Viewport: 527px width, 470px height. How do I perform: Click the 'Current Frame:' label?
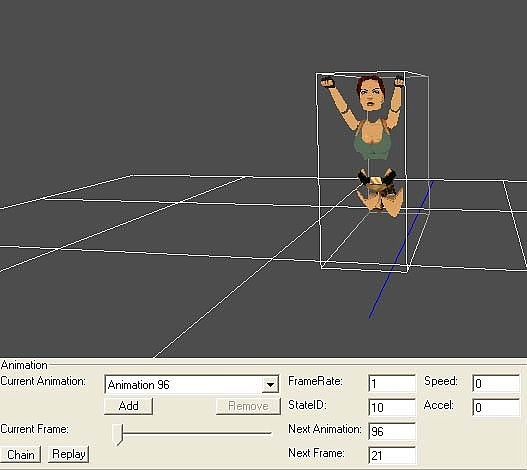(x=34, y=429)
